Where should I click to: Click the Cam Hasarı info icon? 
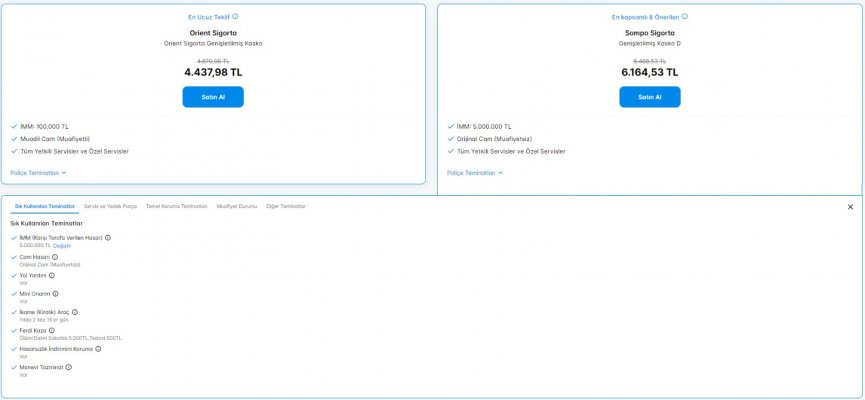tap(55, 257)
